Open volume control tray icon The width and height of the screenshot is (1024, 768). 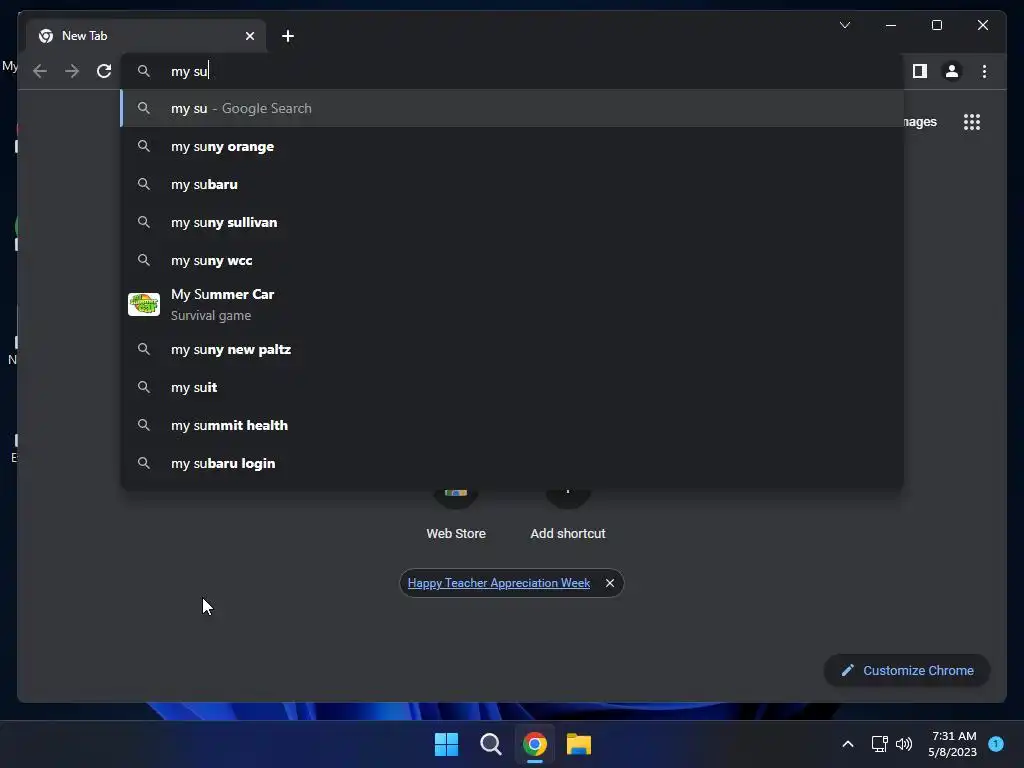904,744
